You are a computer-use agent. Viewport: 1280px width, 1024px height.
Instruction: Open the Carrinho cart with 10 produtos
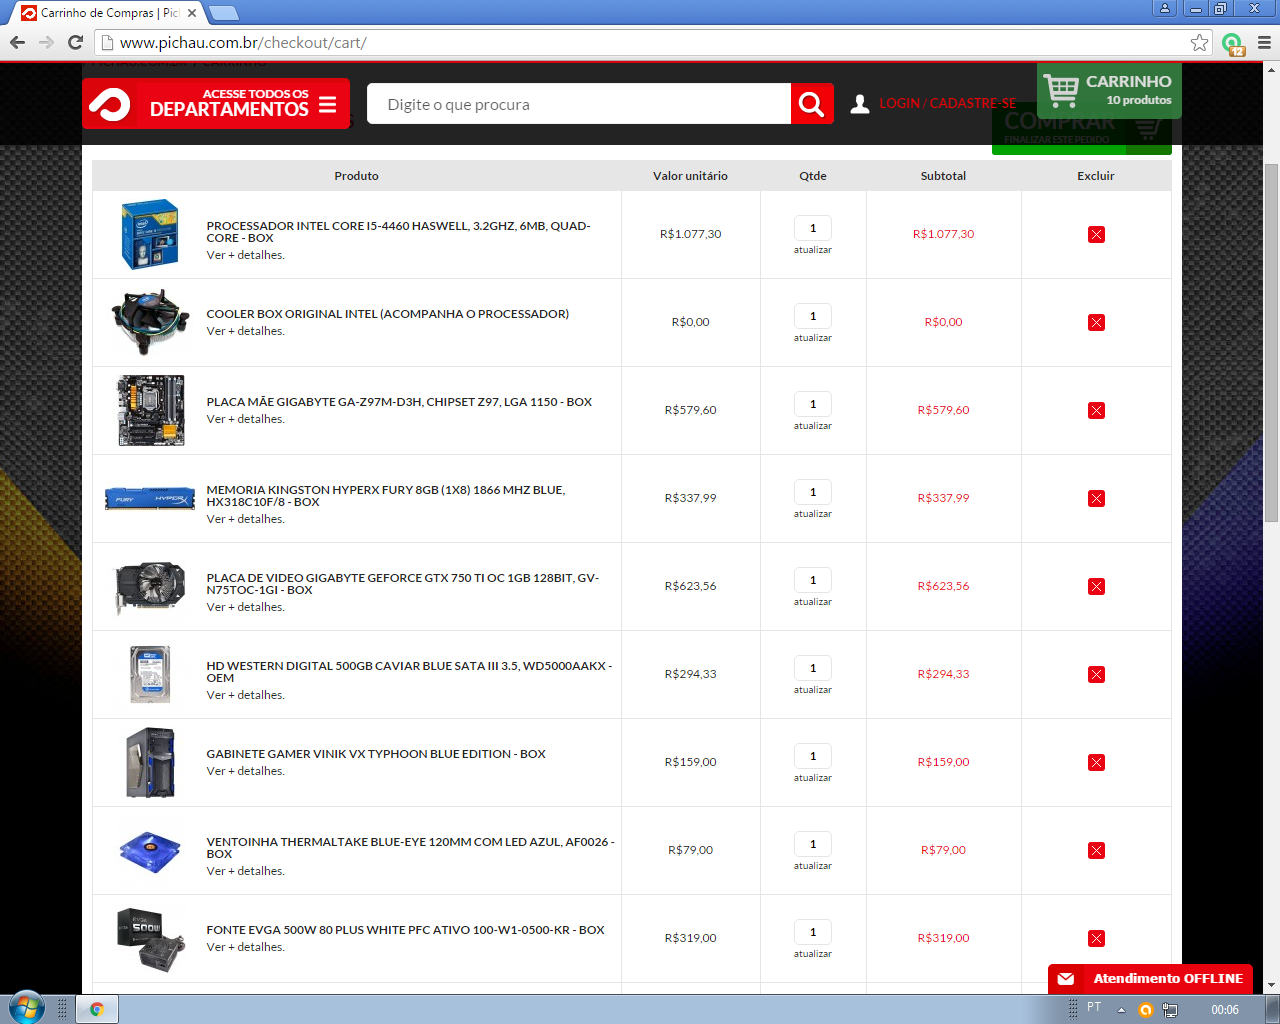(1109, 91)
